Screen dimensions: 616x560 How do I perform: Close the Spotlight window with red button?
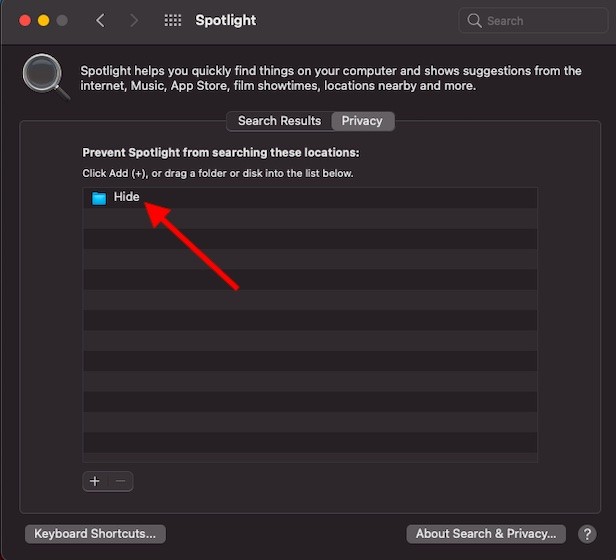click(x=25, y=20)
